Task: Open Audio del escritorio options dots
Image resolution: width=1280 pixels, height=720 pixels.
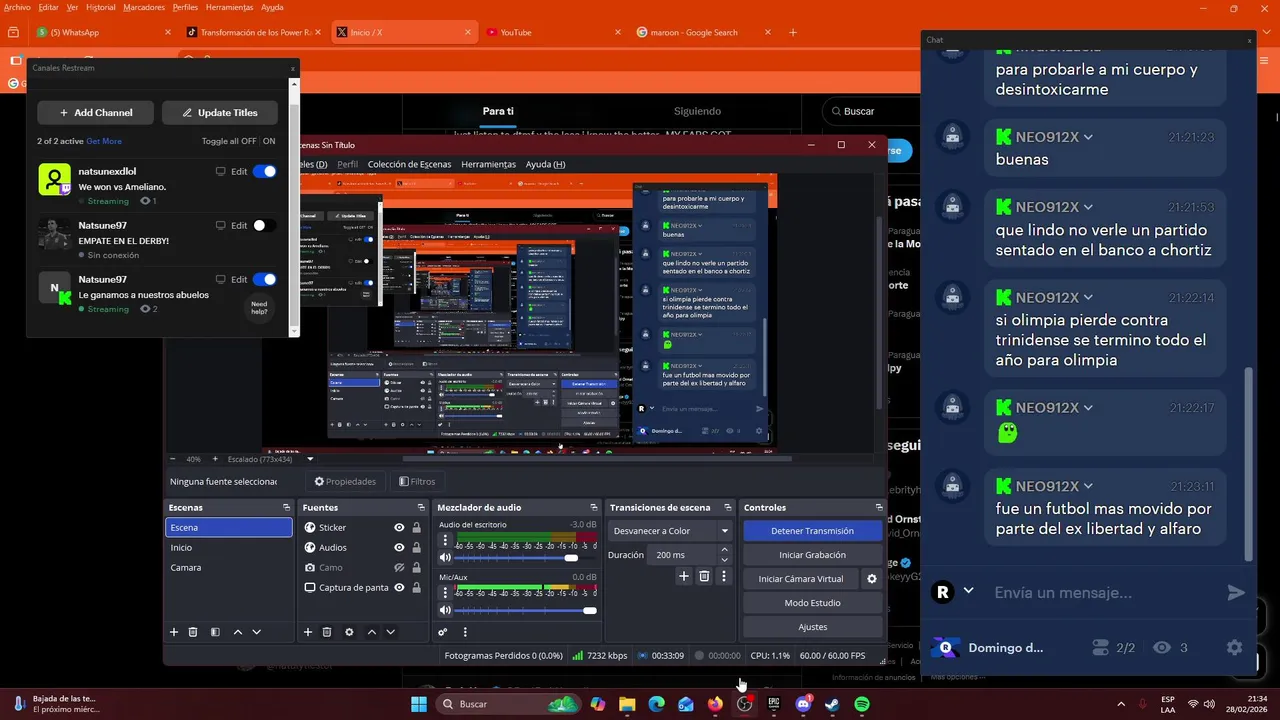Action: point(445,540)
